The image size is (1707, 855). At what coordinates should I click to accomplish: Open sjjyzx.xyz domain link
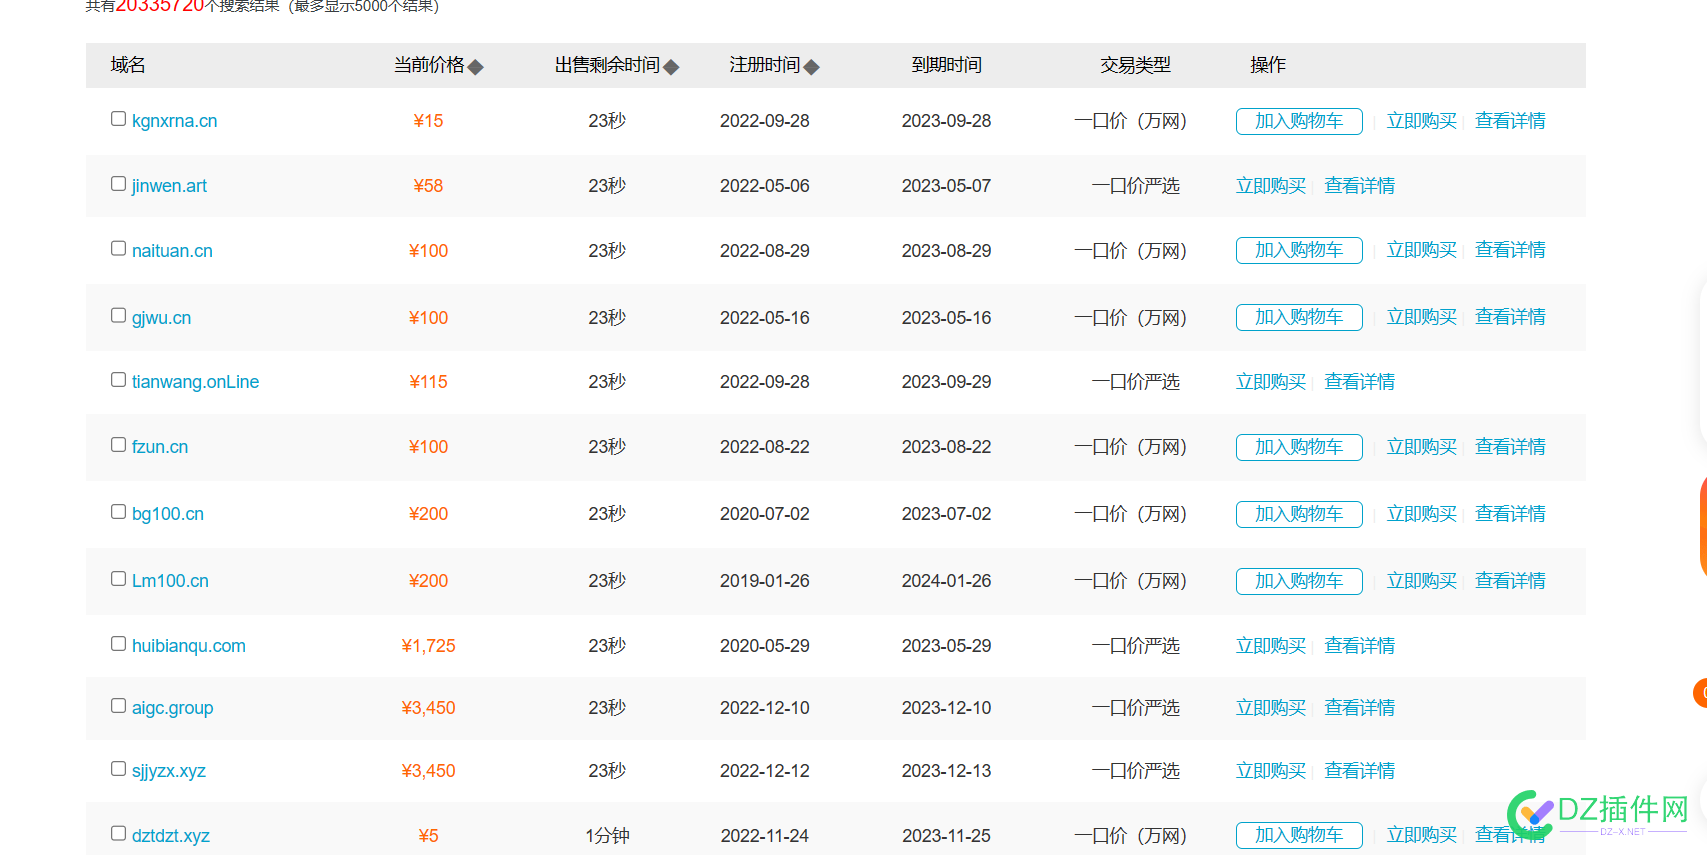point(168,771)
